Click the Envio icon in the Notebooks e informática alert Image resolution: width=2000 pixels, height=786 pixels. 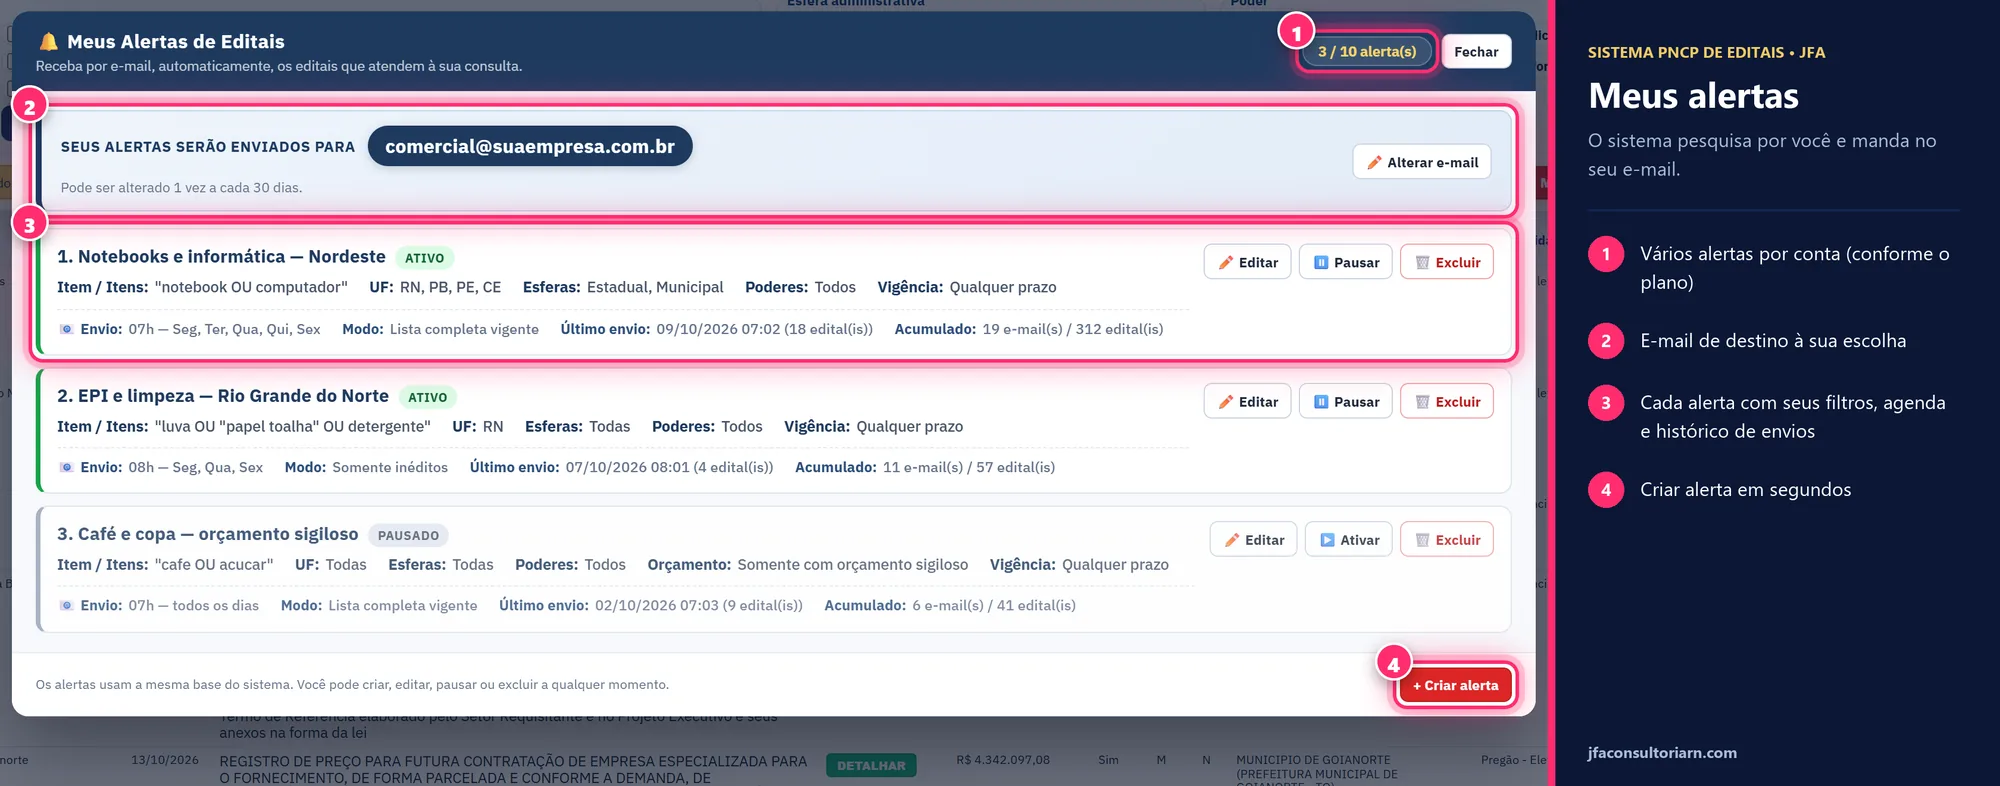(66, 329)
